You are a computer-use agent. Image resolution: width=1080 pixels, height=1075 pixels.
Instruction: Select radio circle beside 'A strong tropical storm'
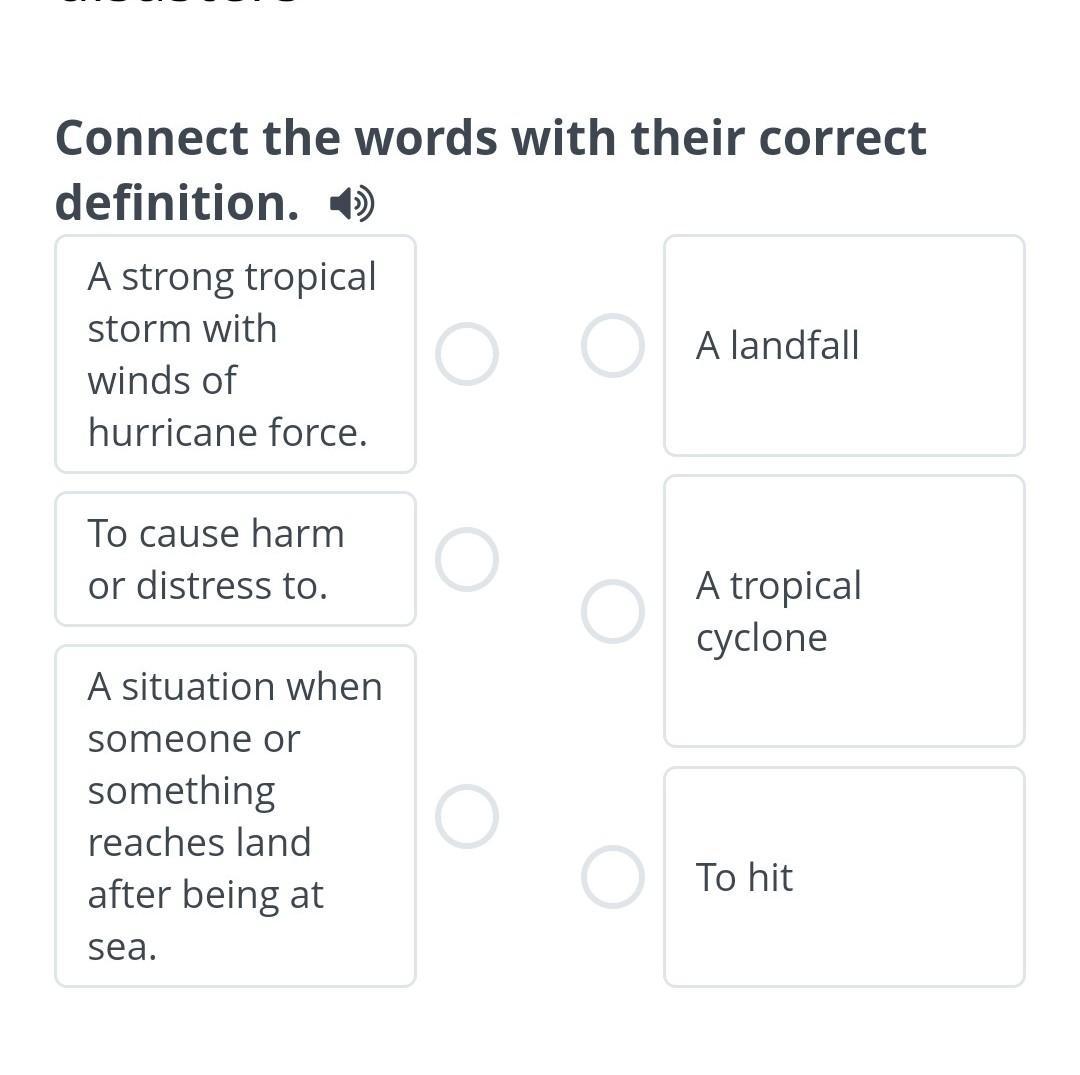(467, 354)
